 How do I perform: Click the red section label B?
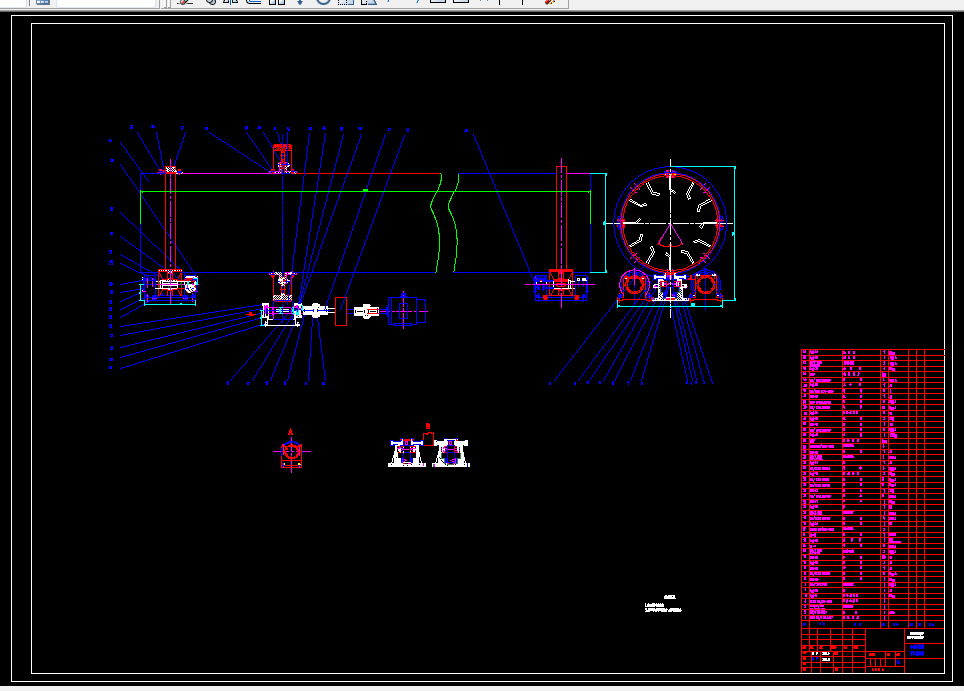tap(428, 426)
